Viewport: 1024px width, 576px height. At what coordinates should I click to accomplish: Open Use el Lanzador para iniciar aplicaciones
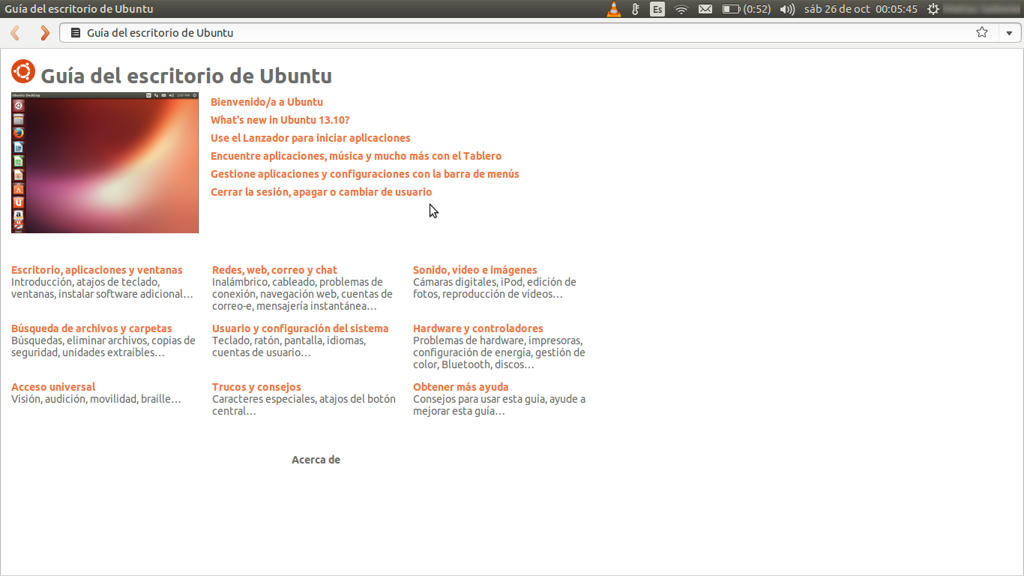click(310, 138)
